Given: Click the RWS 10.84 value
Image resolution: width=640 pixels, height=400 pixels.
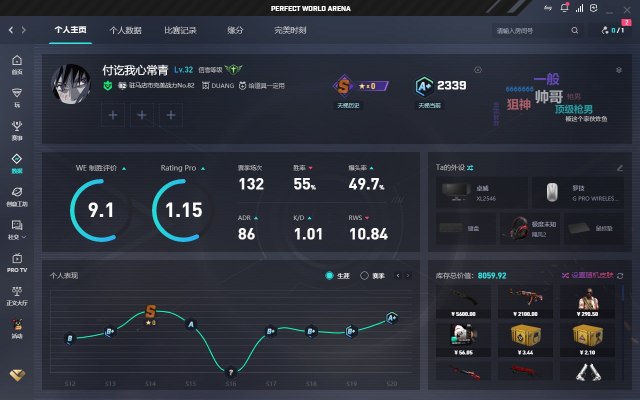Looking at the screenshot, I should pos(369,234).
